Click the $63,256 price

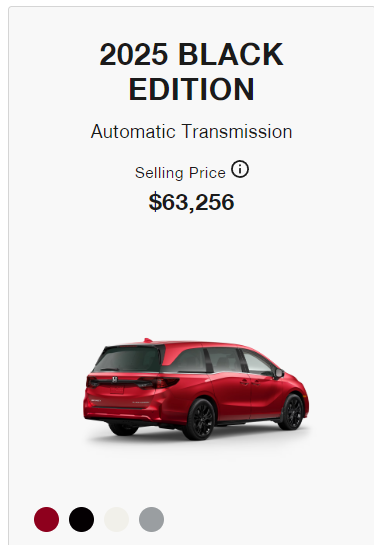192,202
